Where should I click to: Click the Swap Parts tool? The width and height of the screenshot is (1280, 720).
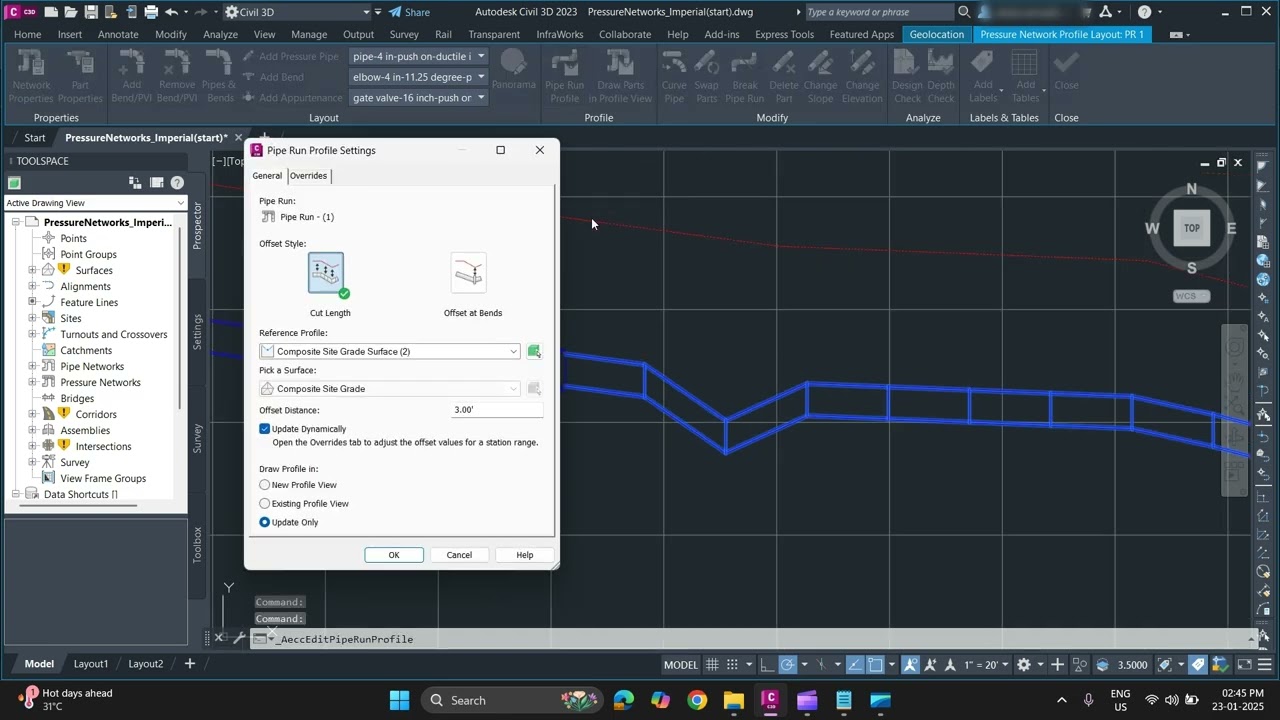707,75
